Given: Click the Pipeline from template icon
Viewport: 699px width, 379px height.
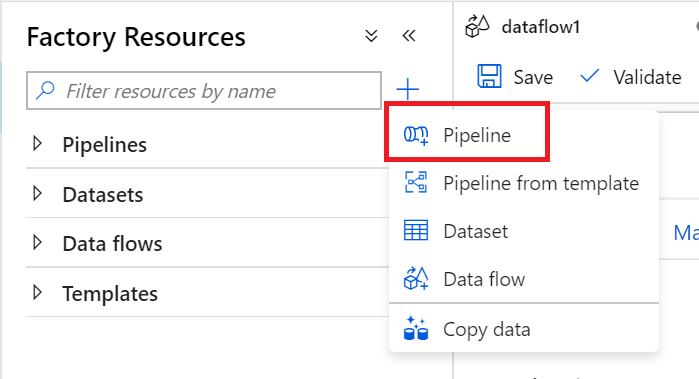Looking at the screenshot, I should pyautogui.click(x=416, y=182).
